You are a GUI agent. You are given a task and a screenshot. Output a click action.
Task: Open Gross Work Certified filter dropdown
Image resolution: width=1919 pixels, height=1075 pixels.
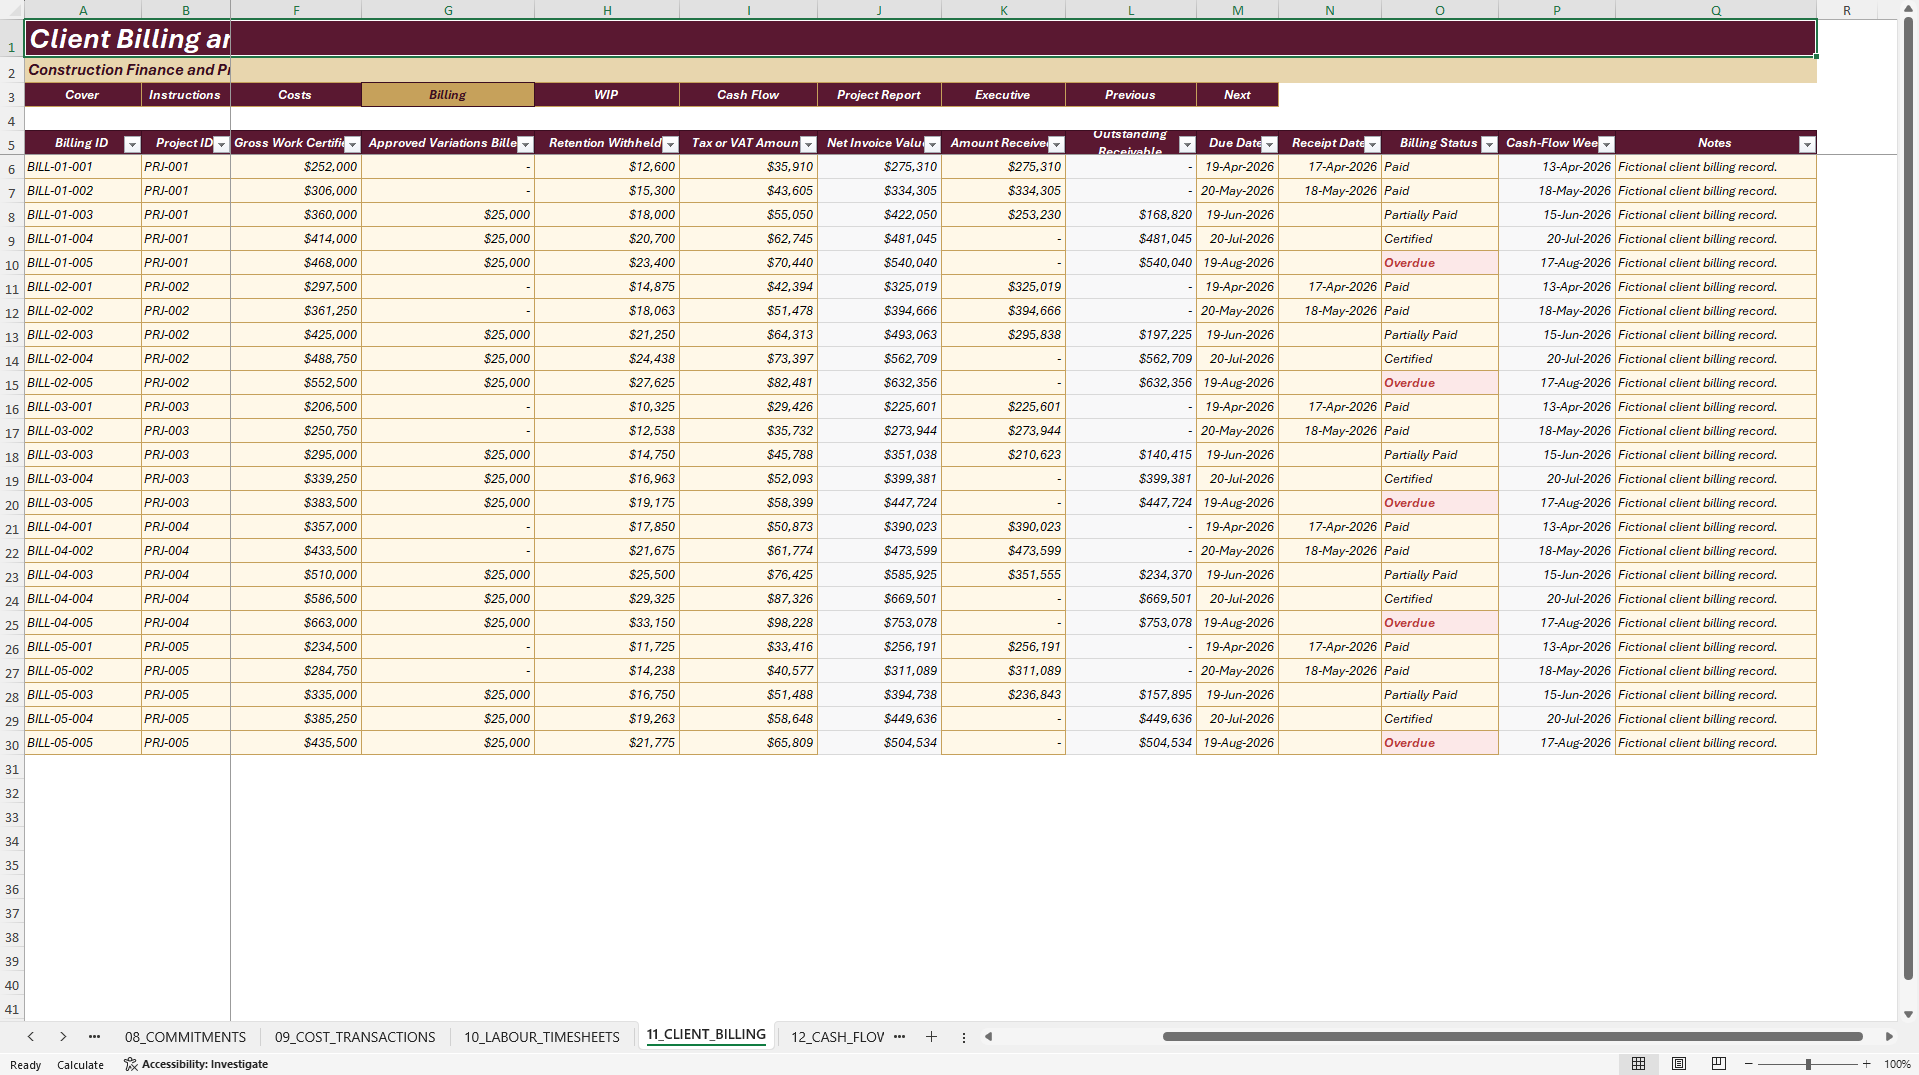tap(352, 145)
